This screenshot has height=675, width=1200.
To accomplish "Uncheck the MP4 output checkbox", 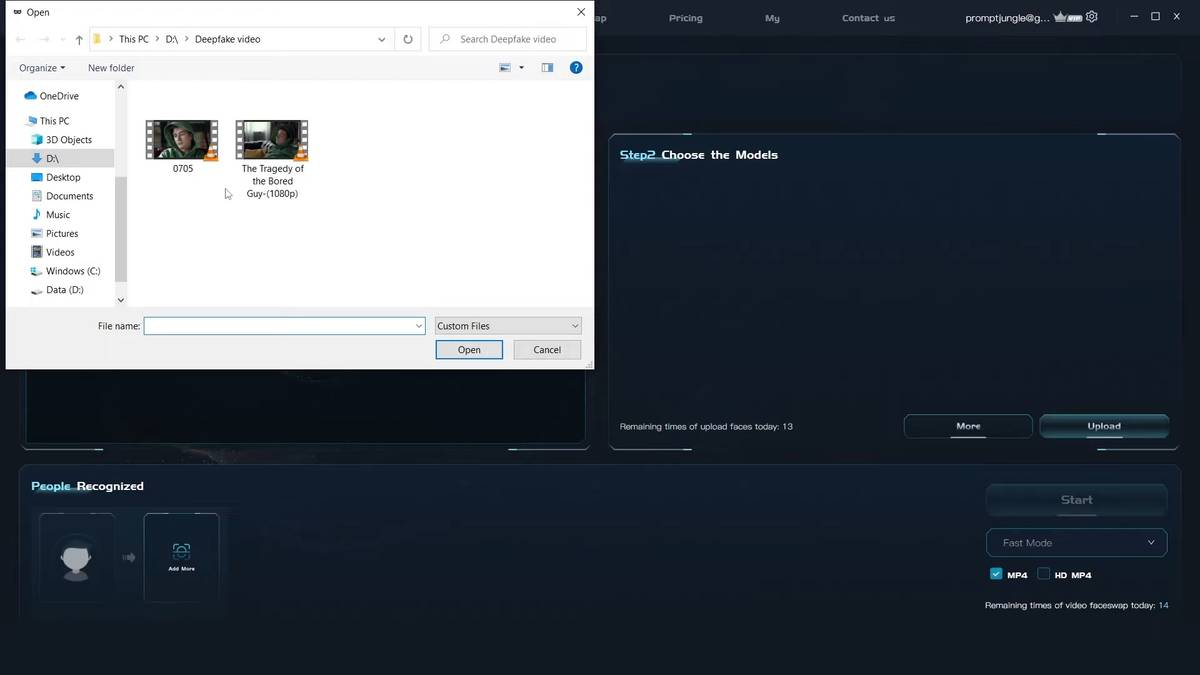I will [996, 574].
